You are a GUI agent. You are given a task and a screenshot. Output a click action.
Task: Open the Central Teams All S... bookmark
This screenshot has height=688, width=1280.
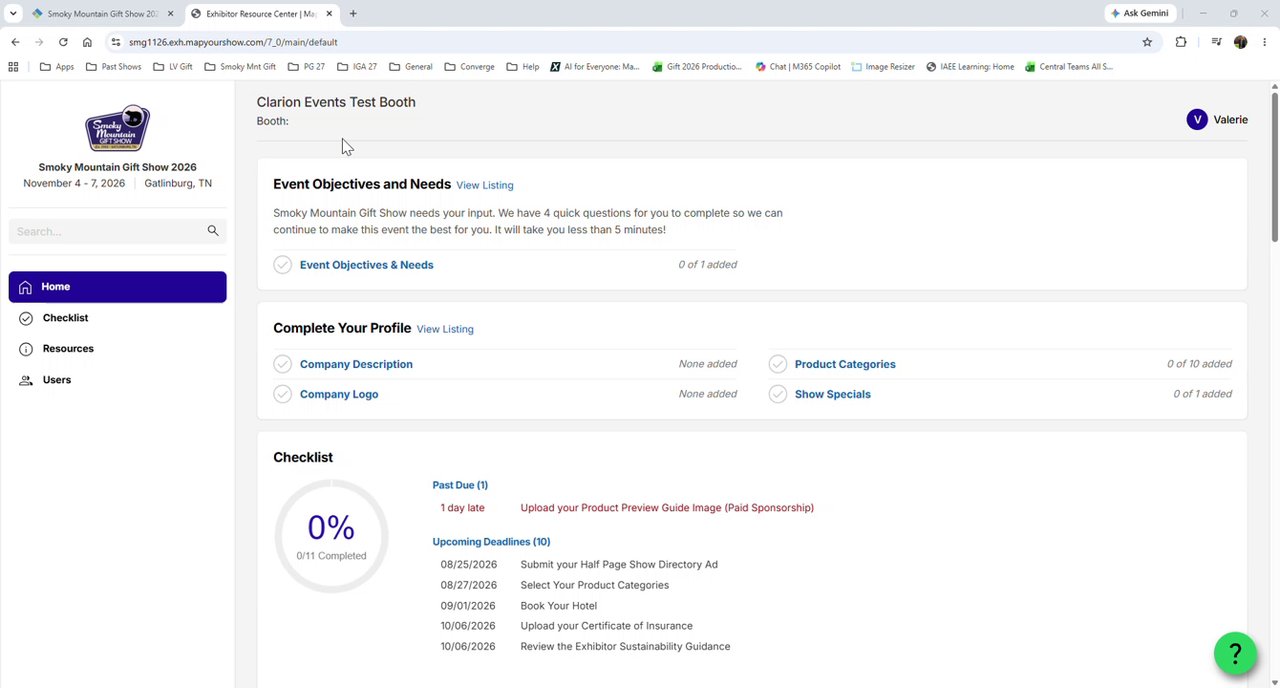coord(1068,67)
